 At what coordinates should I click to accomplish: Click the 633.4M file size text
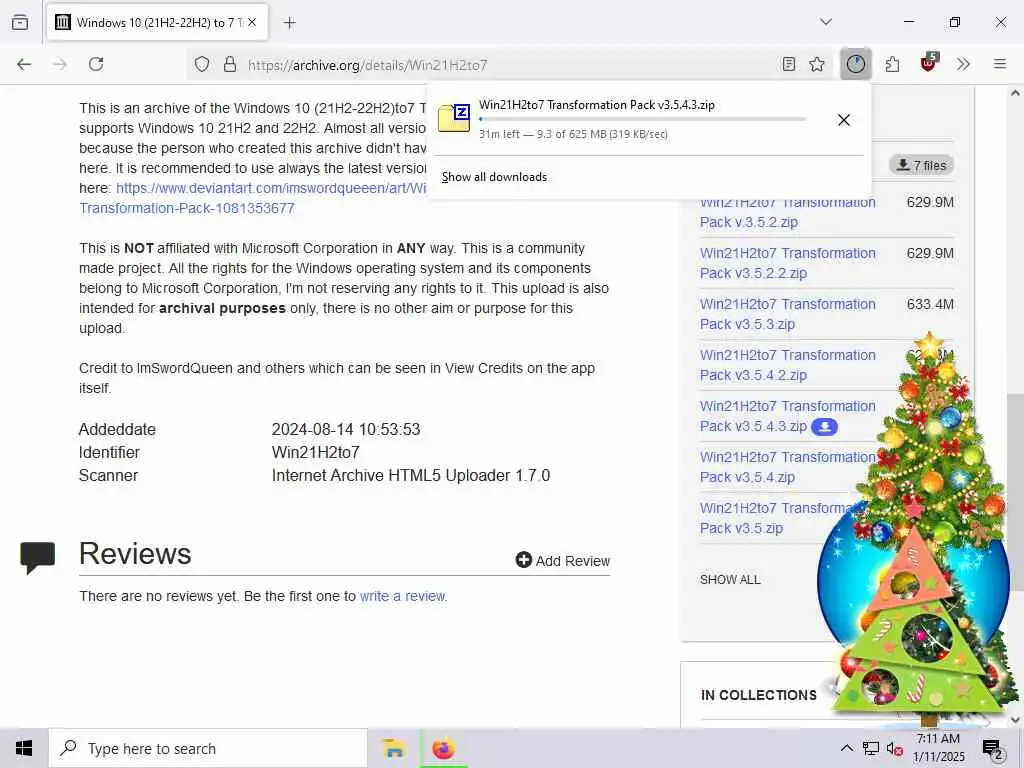click(x=930, y=304)
